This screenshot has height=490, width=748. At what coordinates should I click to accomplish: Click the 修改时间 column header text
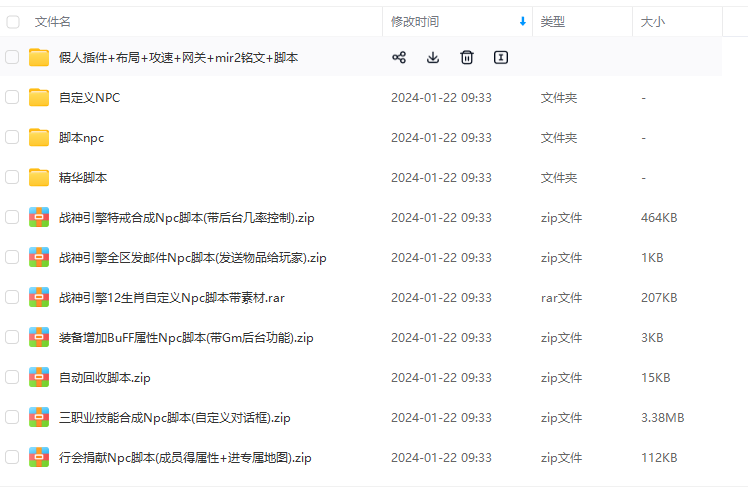tap(415, 22)
